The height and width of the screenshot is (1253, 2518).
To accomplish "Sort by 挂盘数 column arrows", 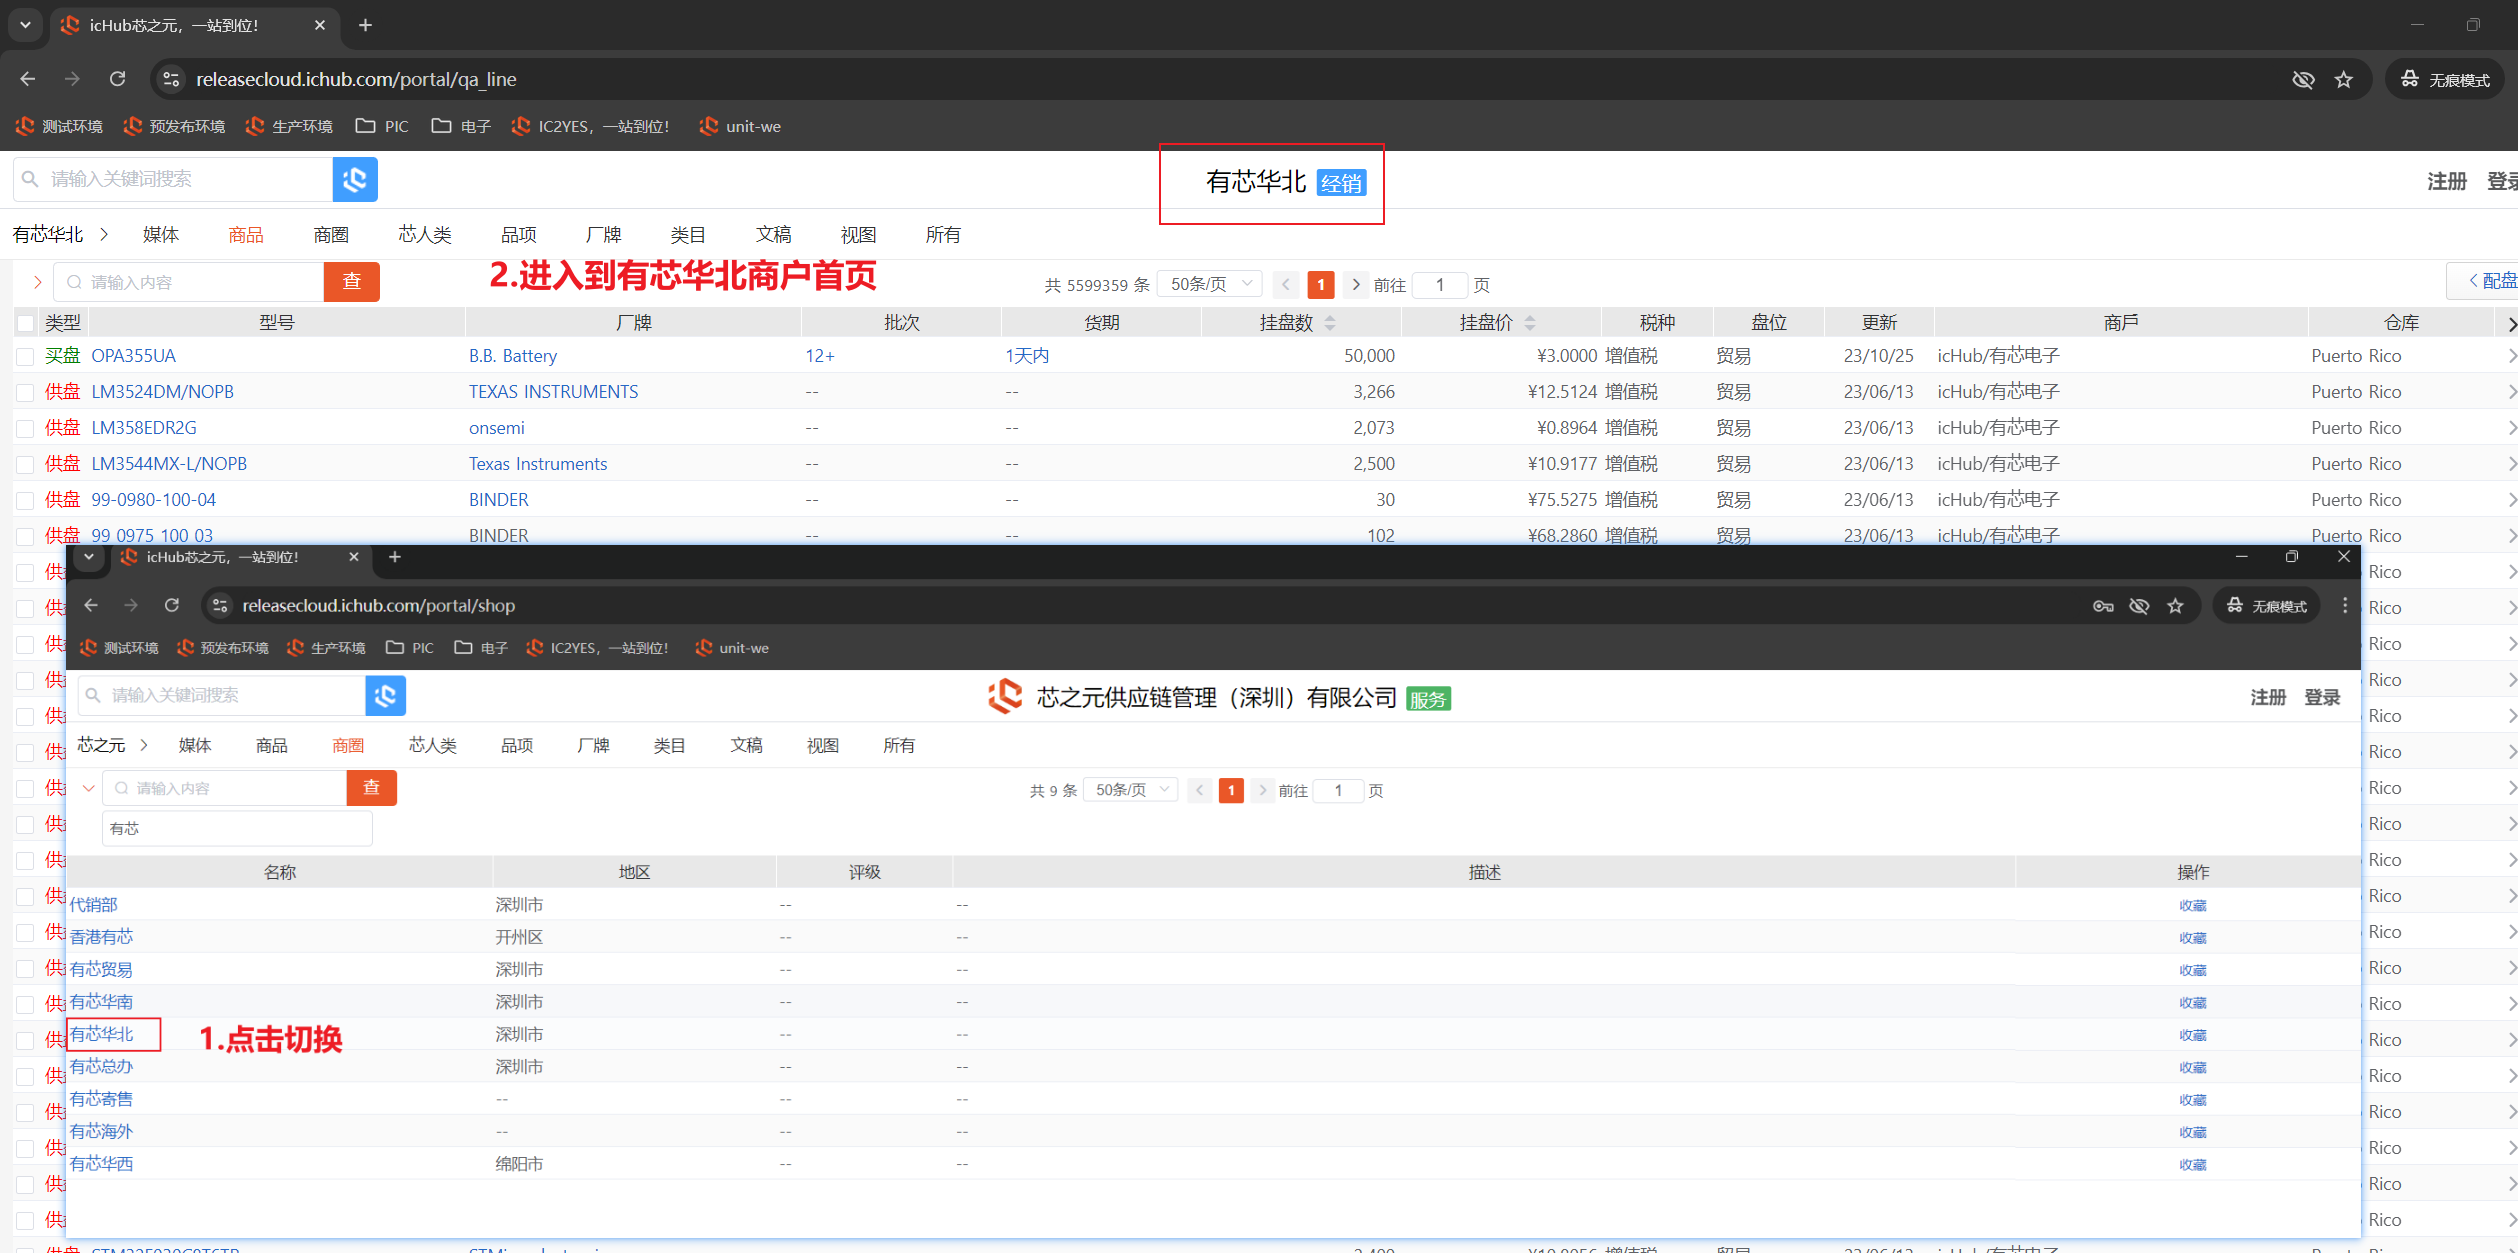I will 1330,323.
